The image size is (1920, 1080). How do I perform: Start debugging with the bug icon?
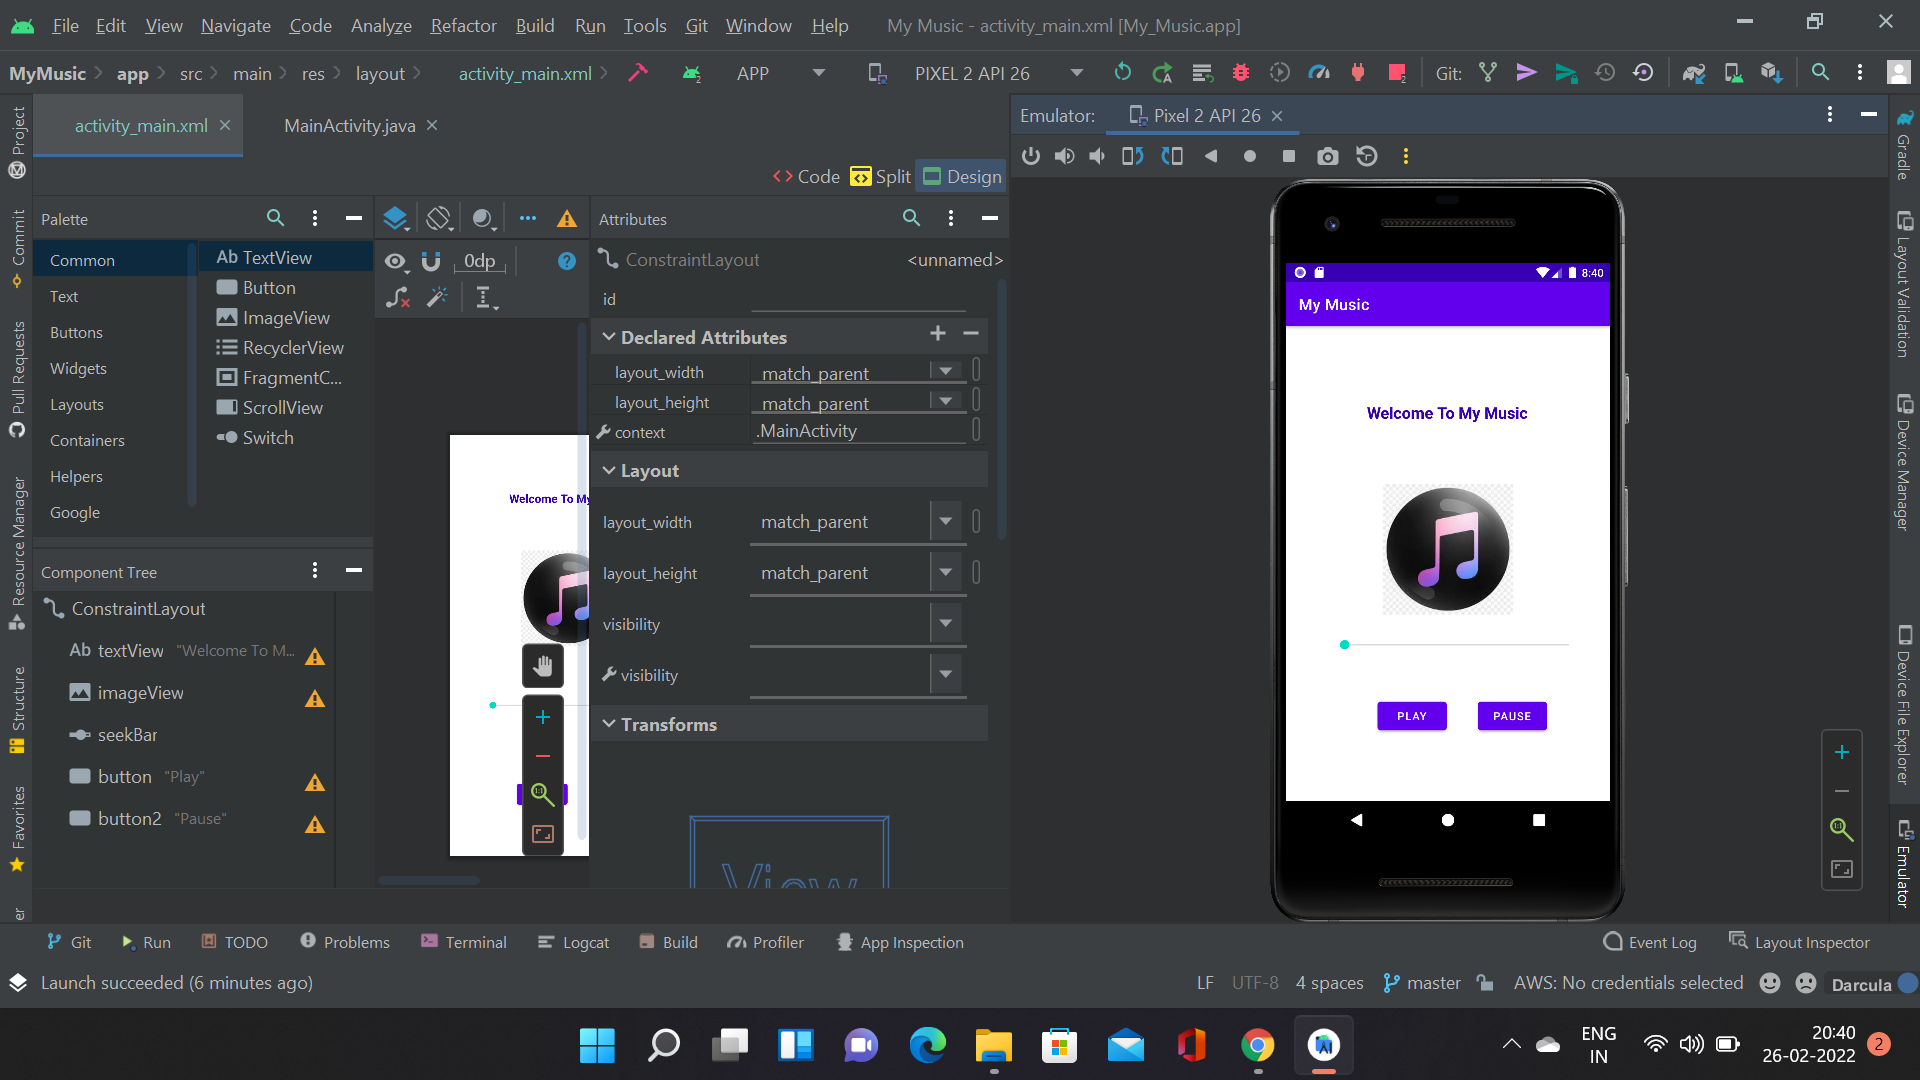point(1241,72)
